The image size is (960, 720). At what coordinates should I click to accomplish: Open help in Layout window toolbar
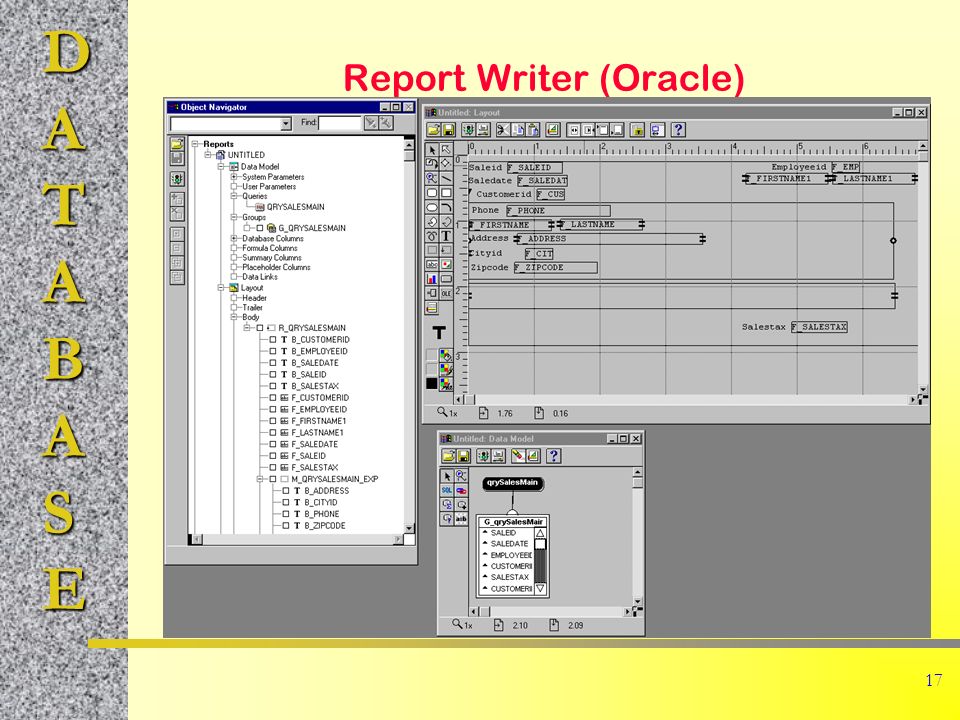[x=678, y=130]
